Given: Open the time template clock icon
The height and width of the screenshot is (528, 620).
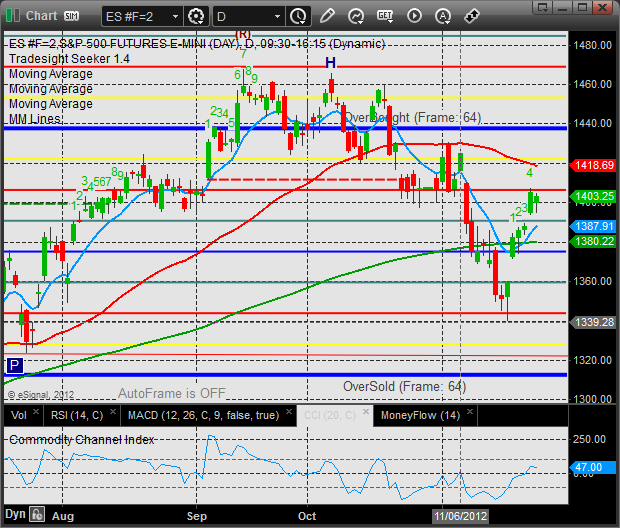Looking at the screenshot, I should [x=298, y=17].
